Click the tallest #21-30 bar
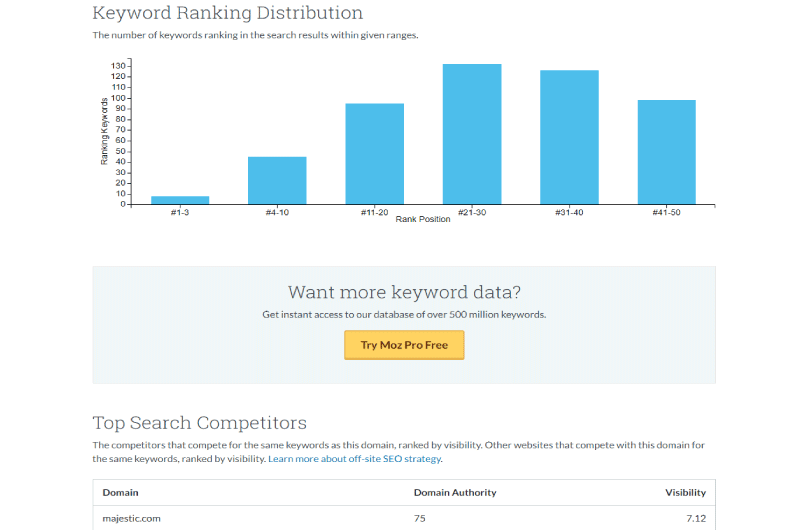 coord(472,134)
